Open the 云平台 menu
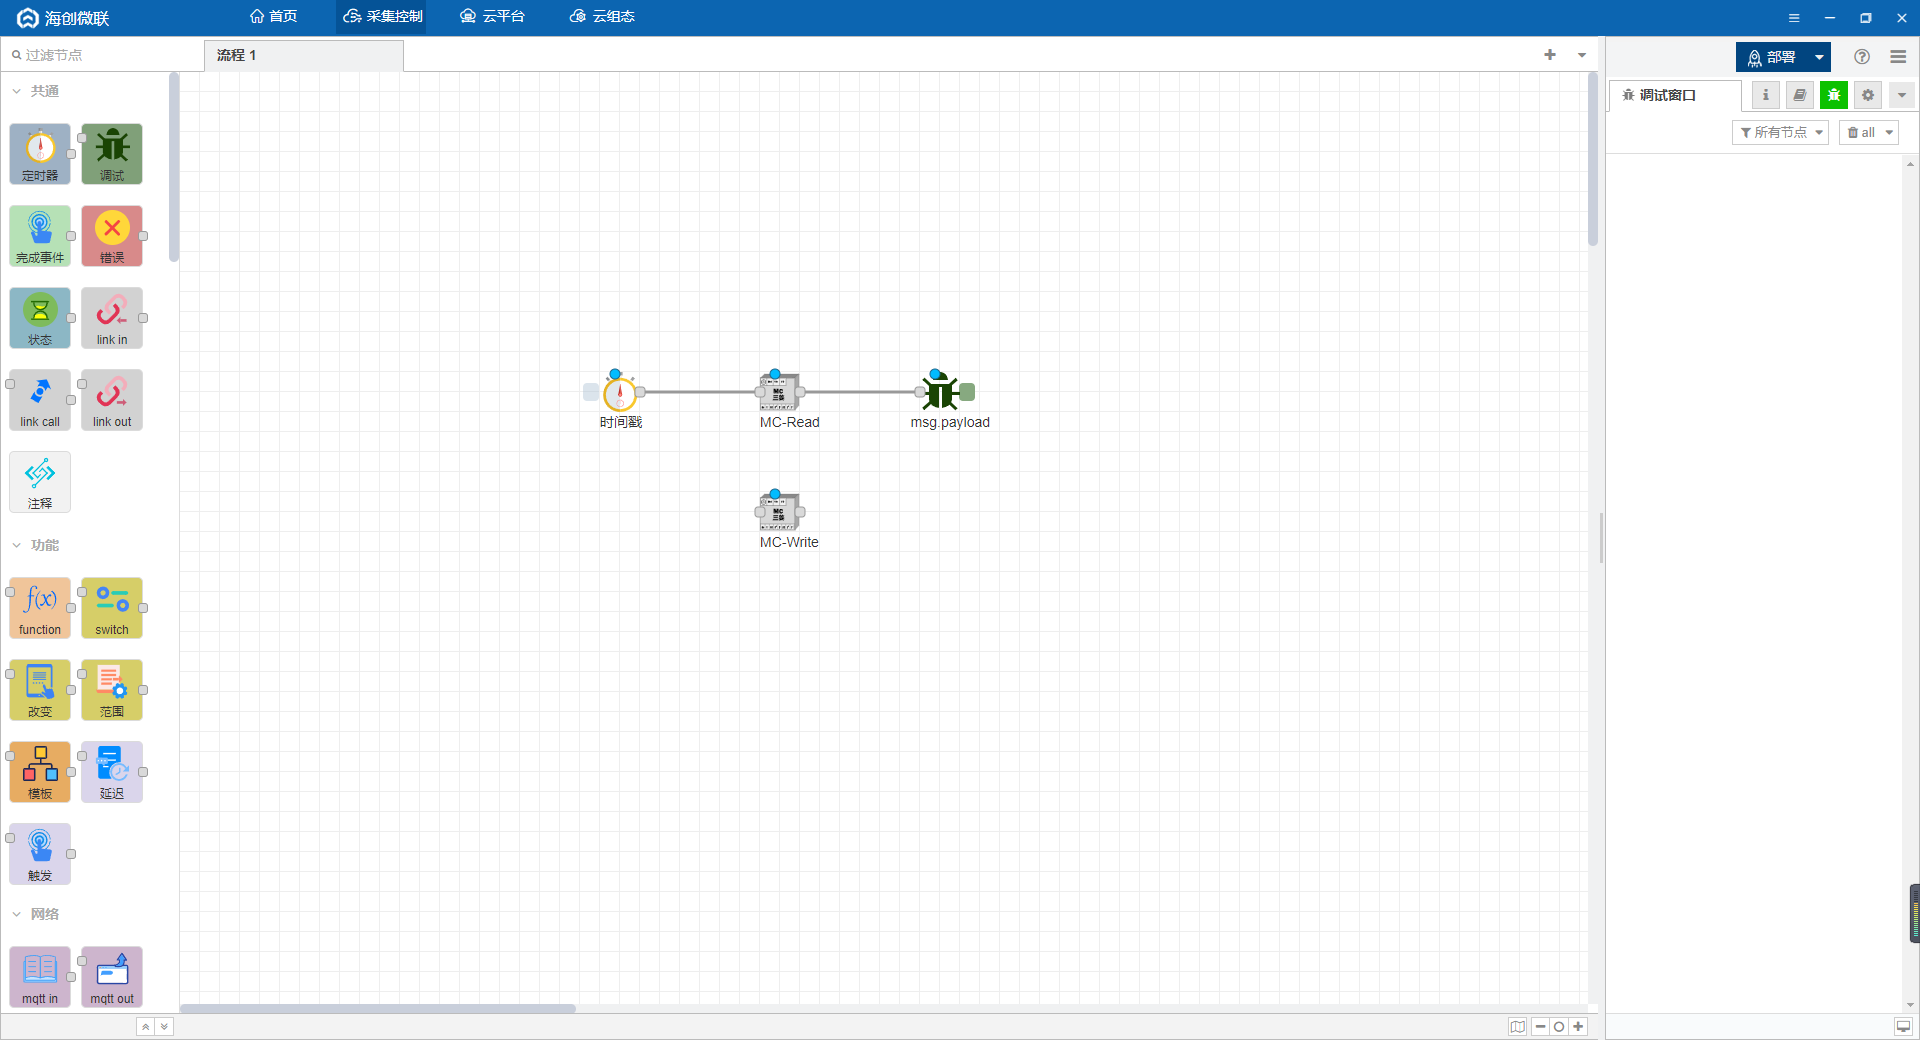 (492, 17)
